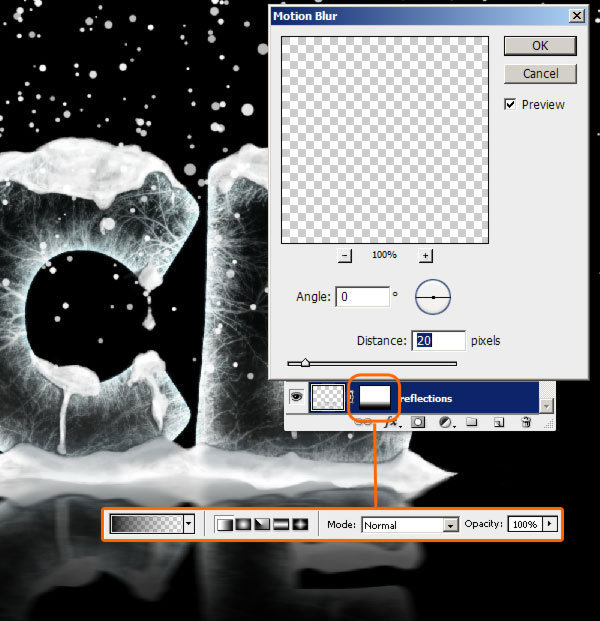Select the Reflected Gradient style icon
The image size is (600, 621).
pyautogui.click(x=281, y=524)
